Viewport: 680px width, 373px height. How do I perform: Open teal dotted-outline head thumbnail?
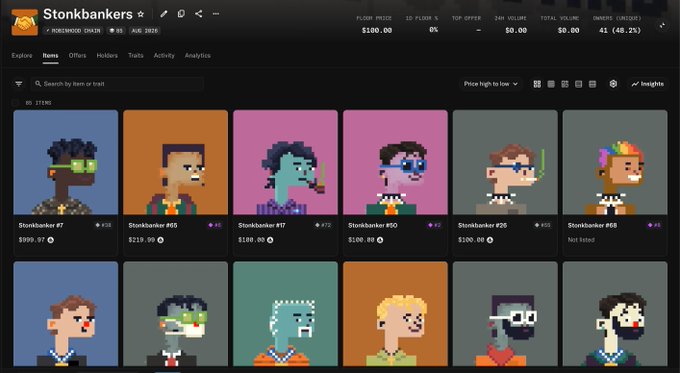pyautogui.click(x=285, y=314)
